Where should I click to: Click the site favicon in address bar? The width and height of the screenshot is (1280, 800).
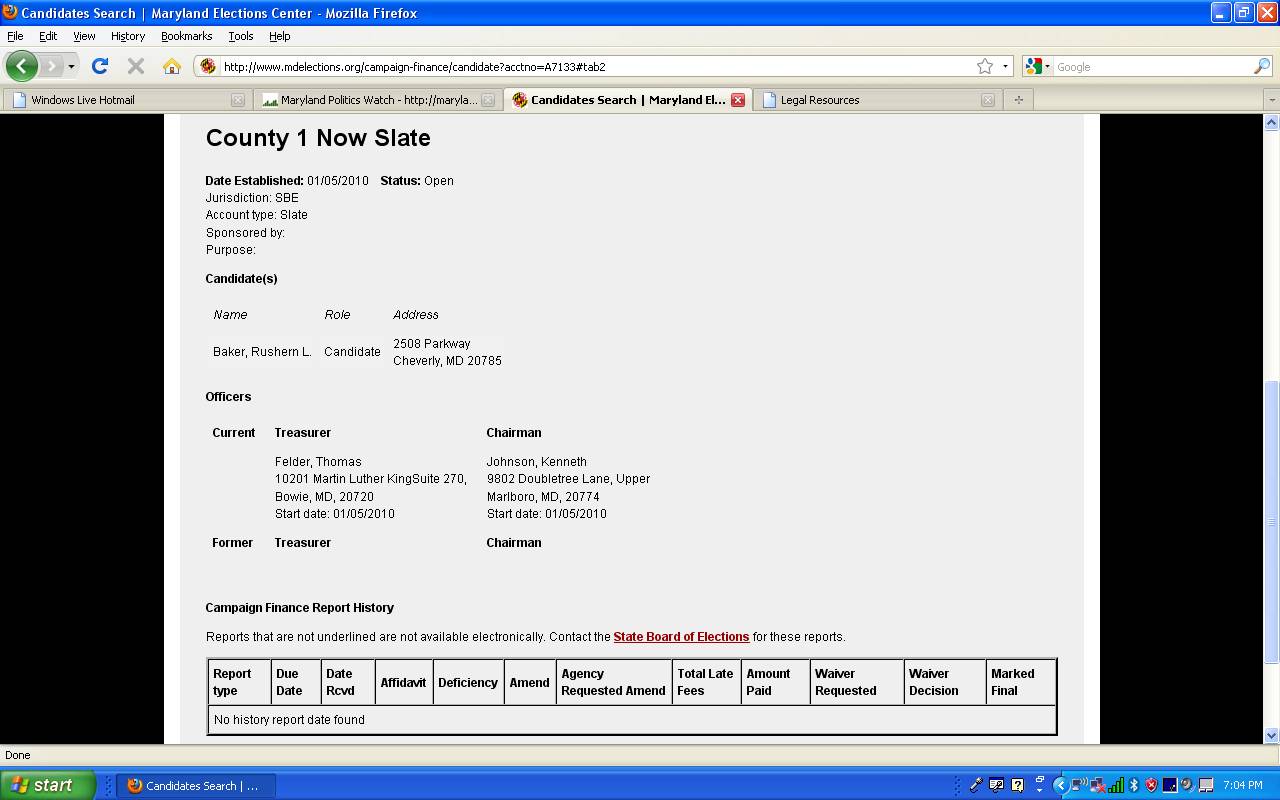[x=207, y=66]
